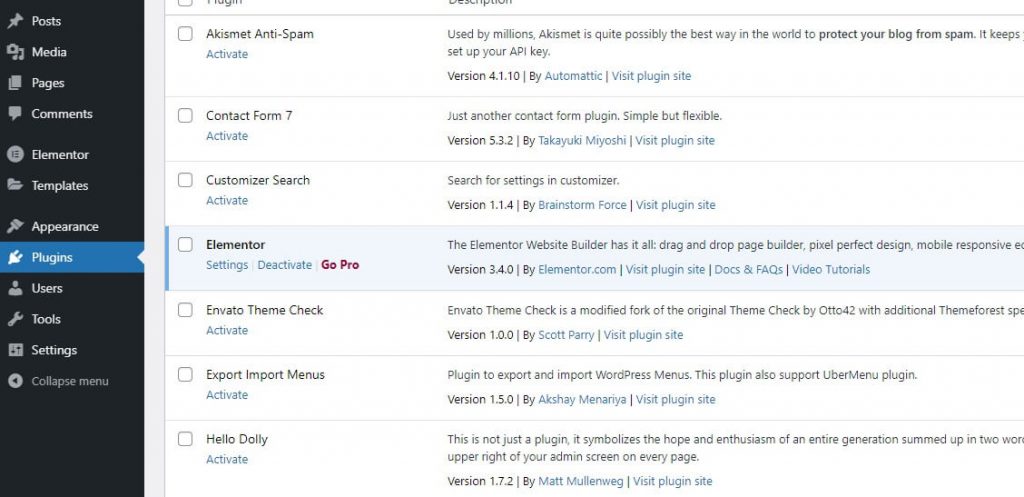The width and height of the screenshot is (1024, 497).
Task: Click Elementor Go Pro link
Action: [x=340, y=265]
